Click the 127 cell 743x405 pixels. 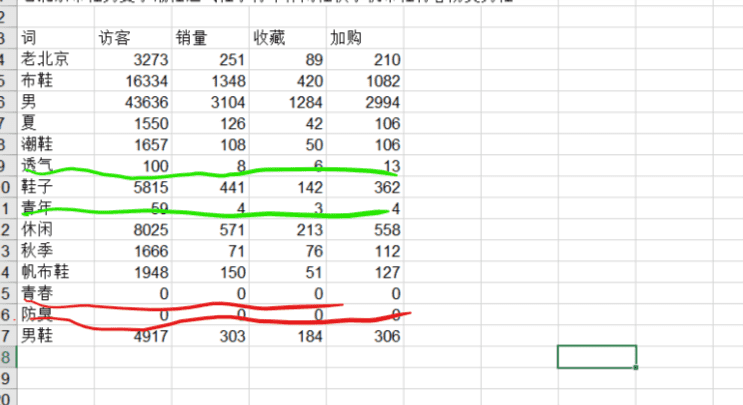pos(365,272)
